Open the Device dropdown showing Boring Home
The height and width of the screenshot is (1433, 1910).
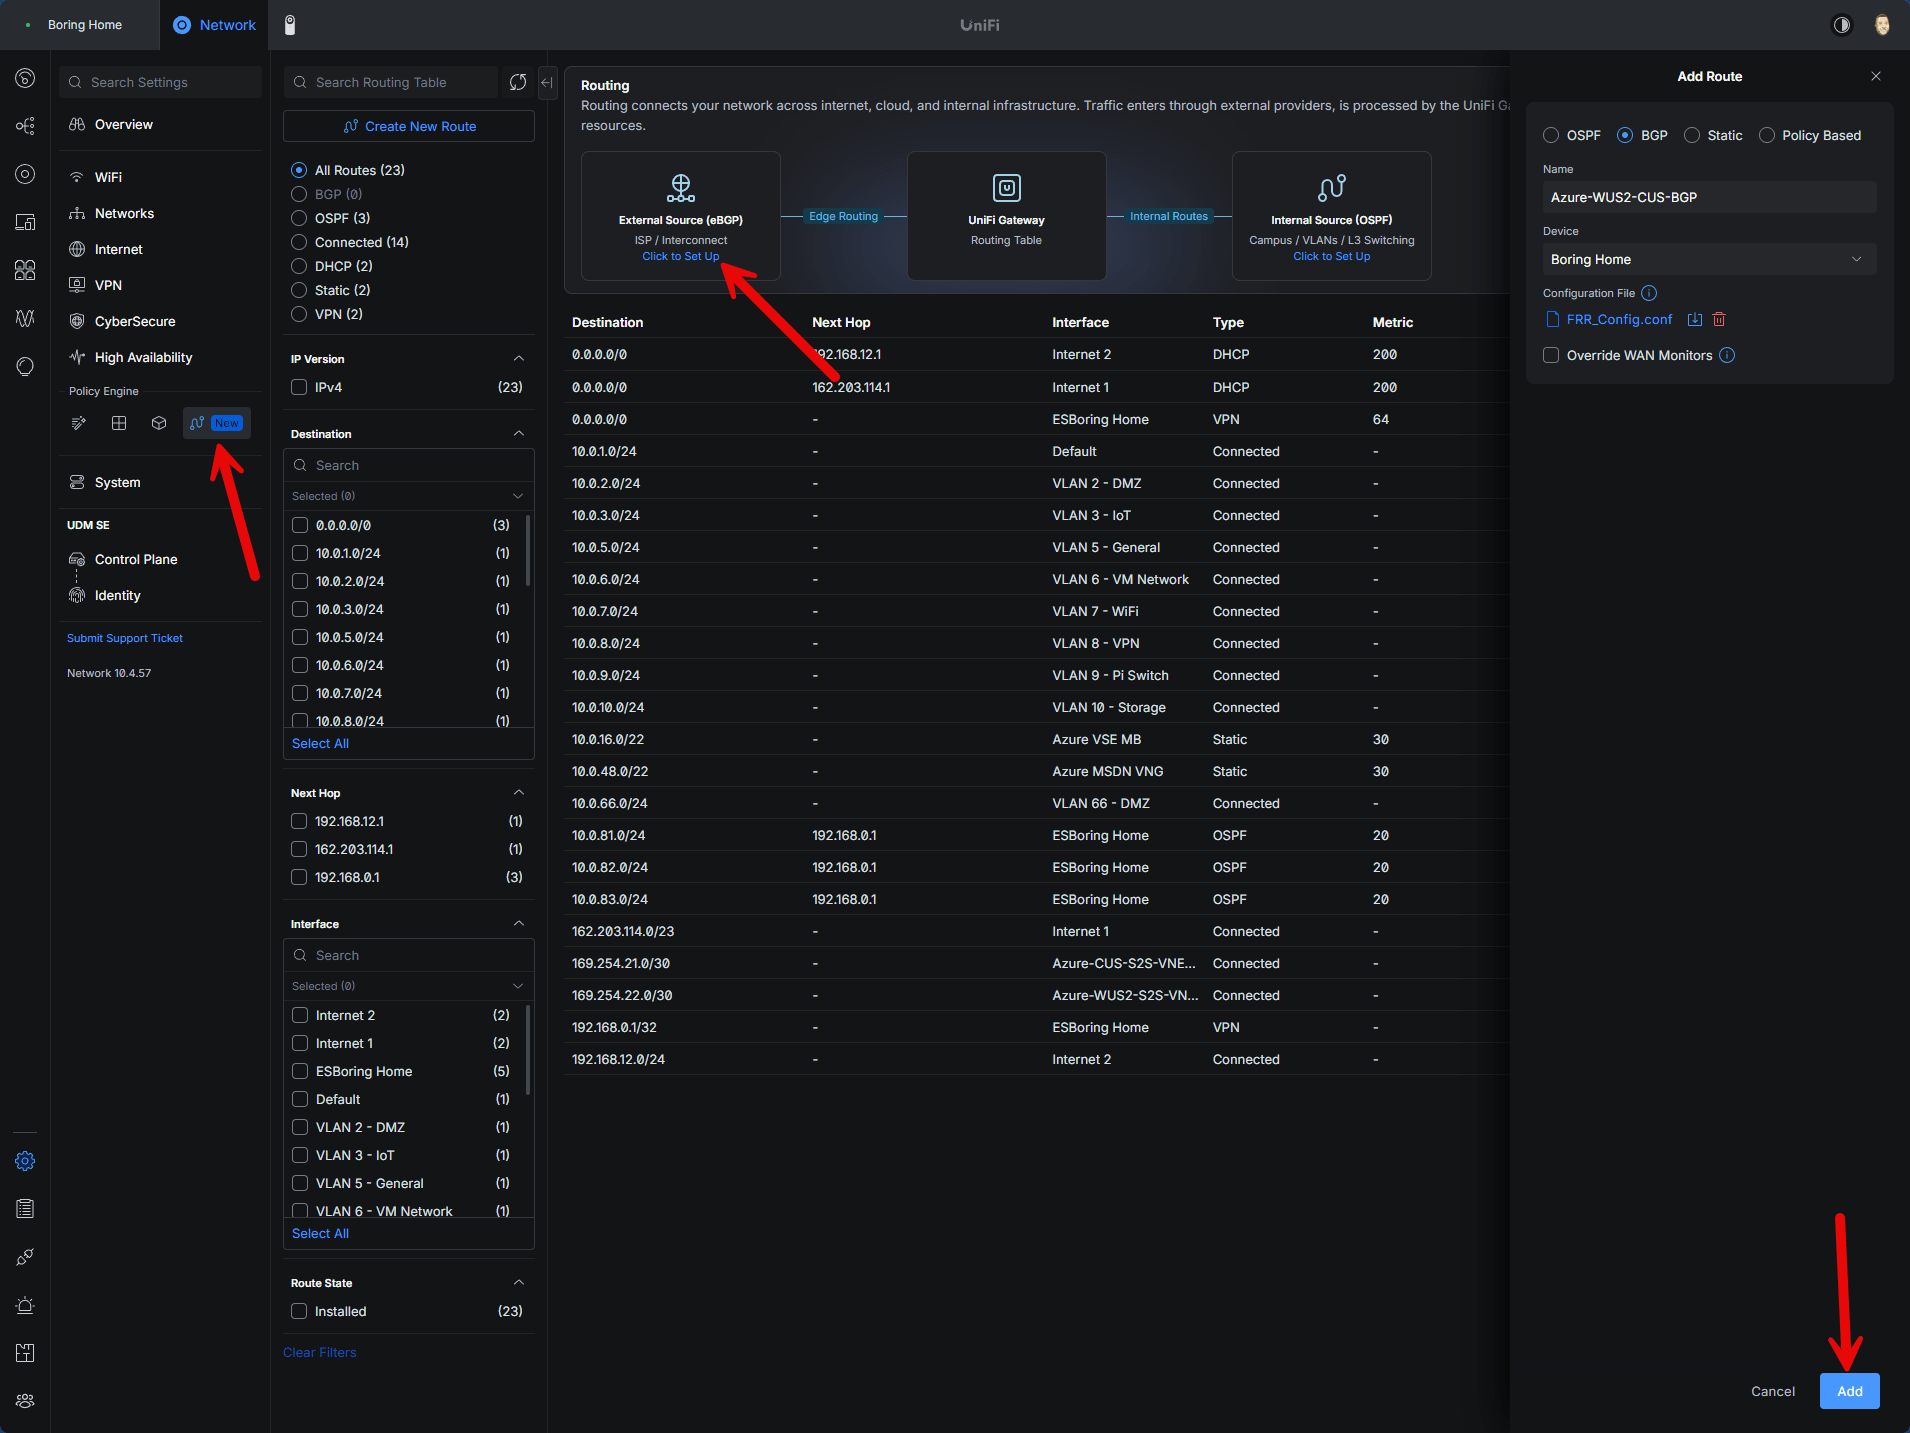pyautogui.click(x=1709, y=259)
